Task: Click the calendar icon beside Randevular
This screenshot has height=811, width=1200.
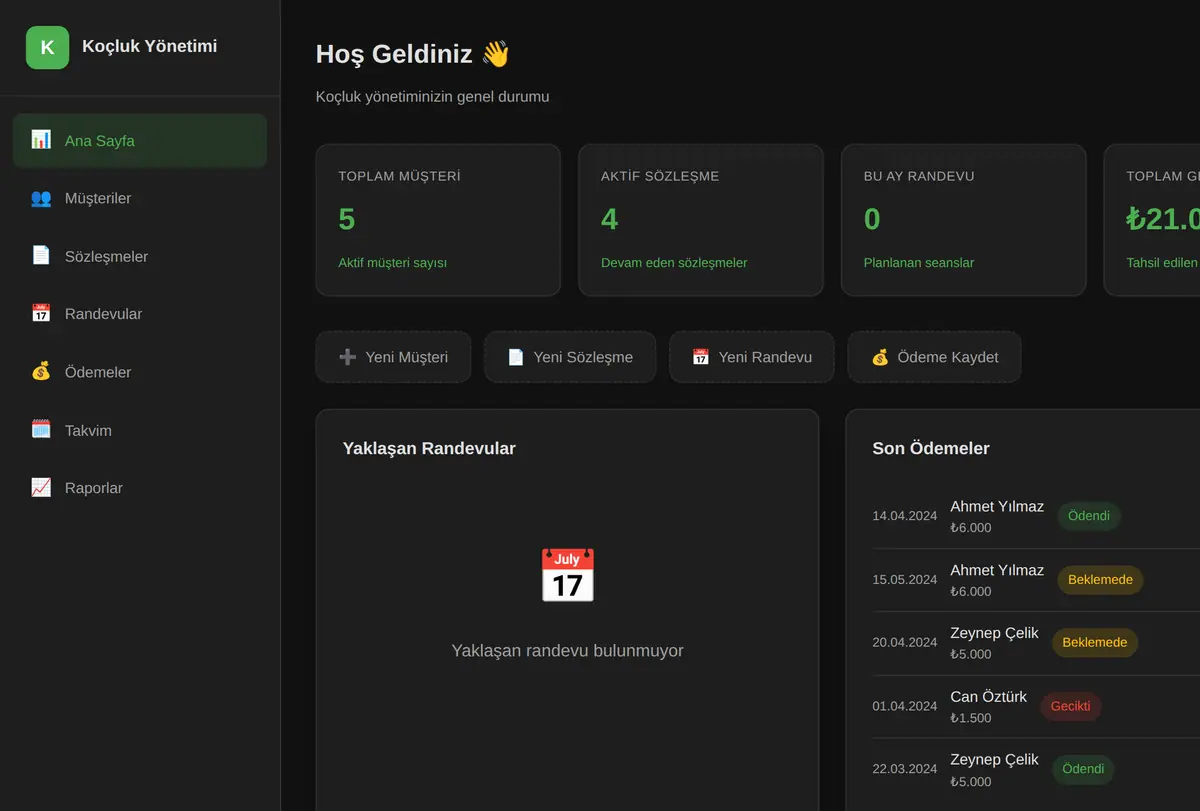Action: tap(41, 314)
